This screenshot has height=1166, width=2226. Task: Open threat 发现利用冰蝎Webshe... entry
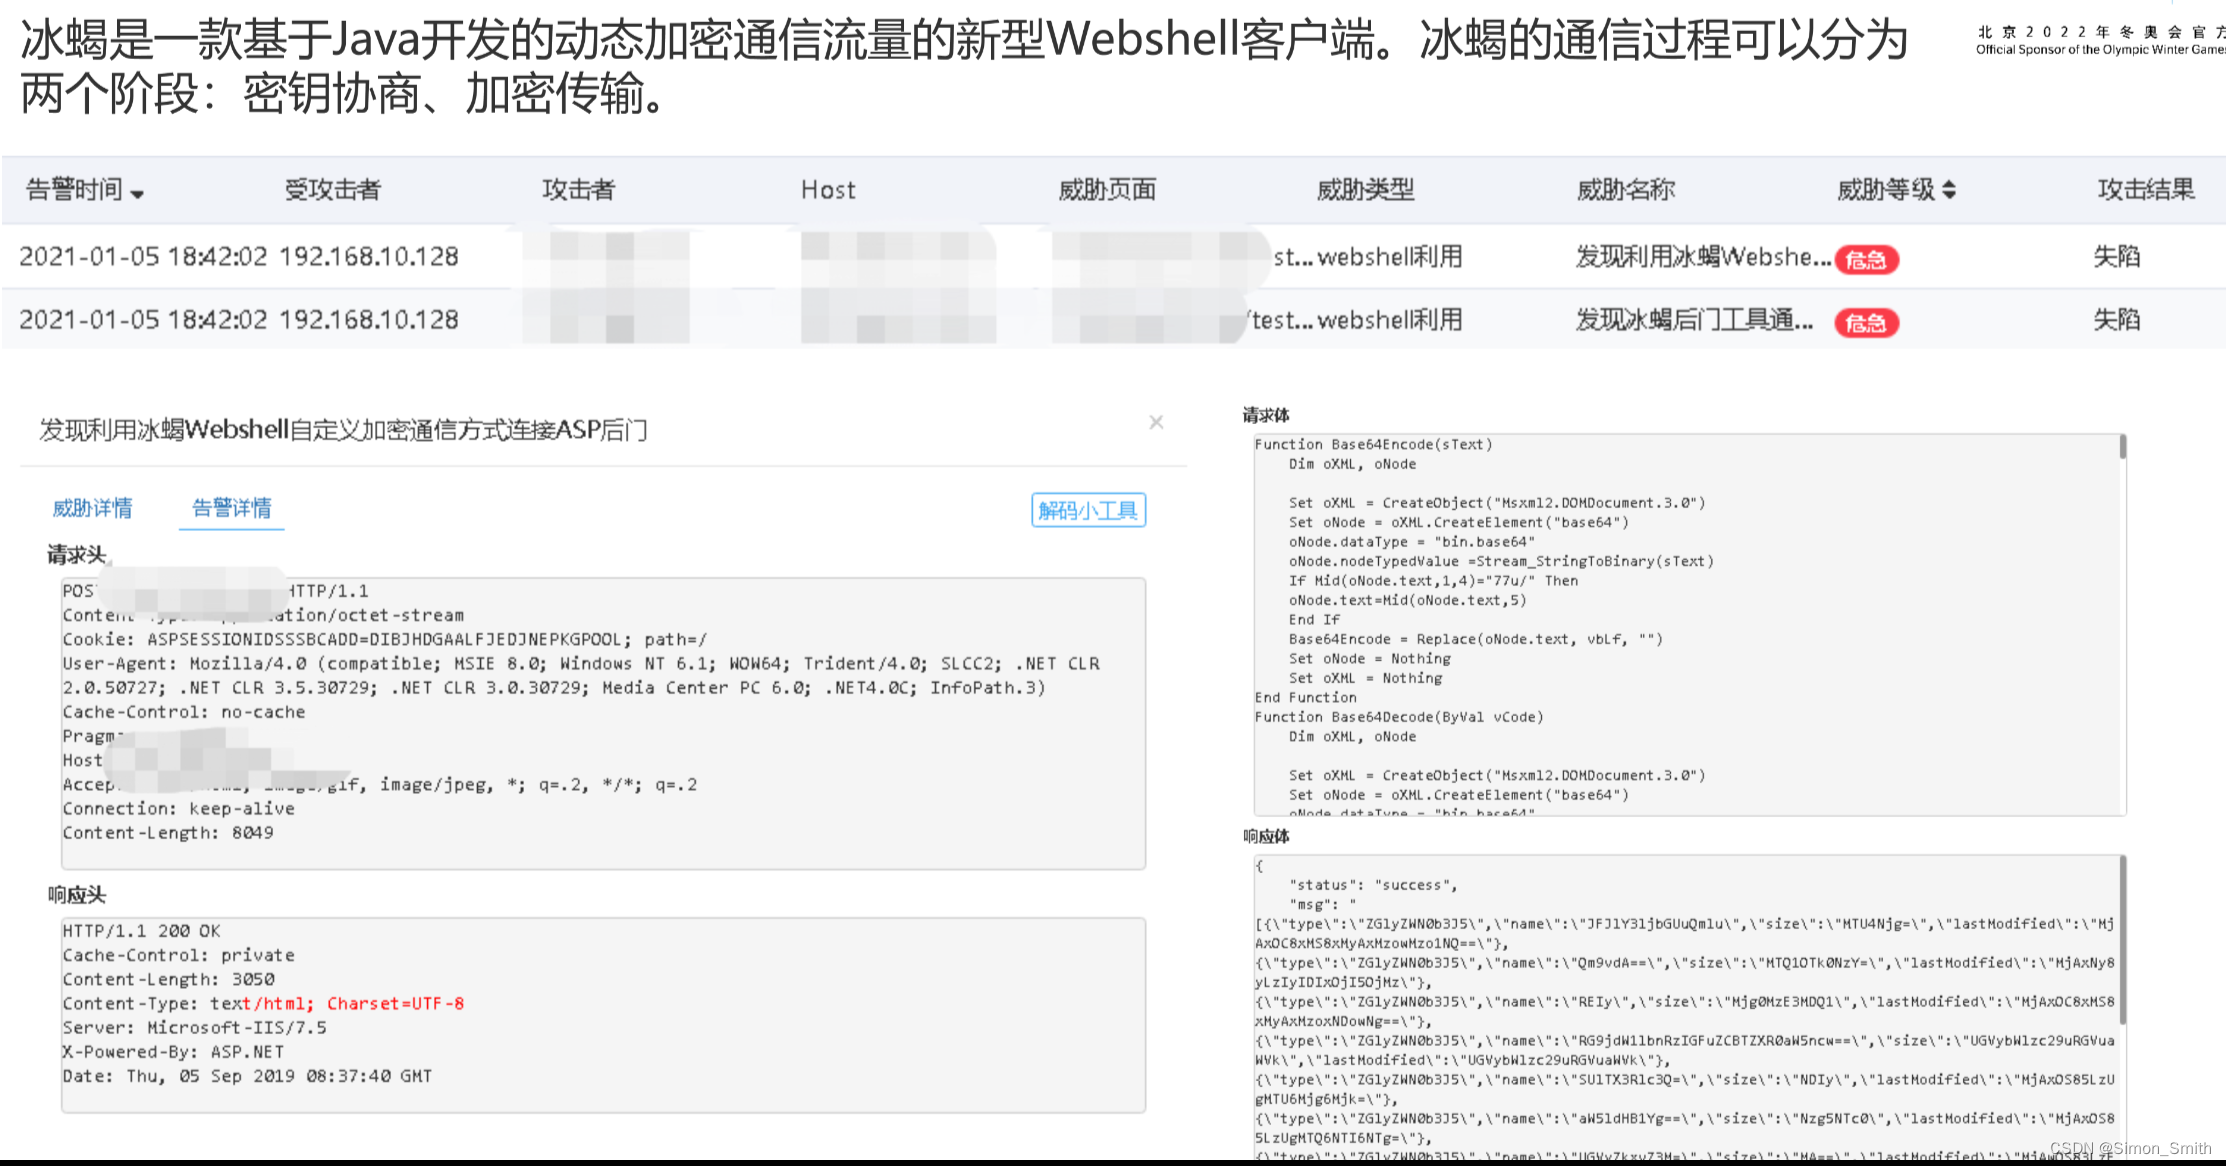1703,257
